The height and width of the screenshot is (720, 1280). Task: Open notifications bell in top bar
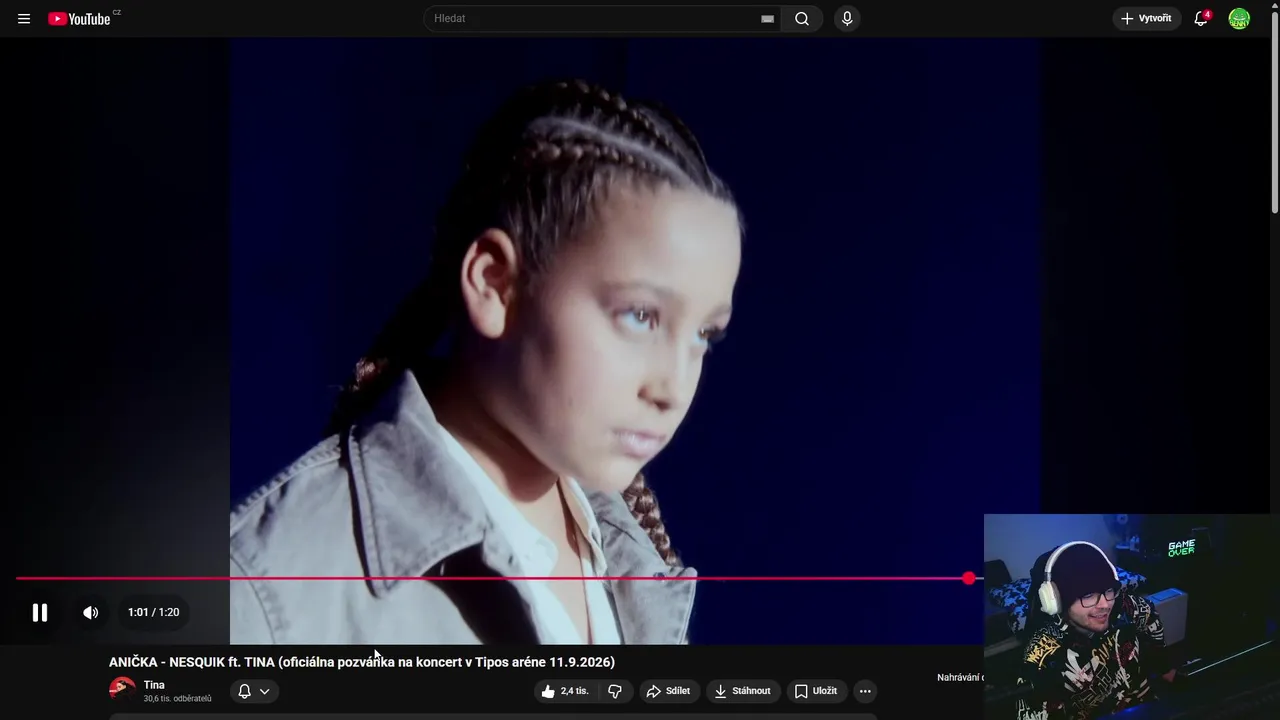pyautogui.click(x=1201, y=18)
